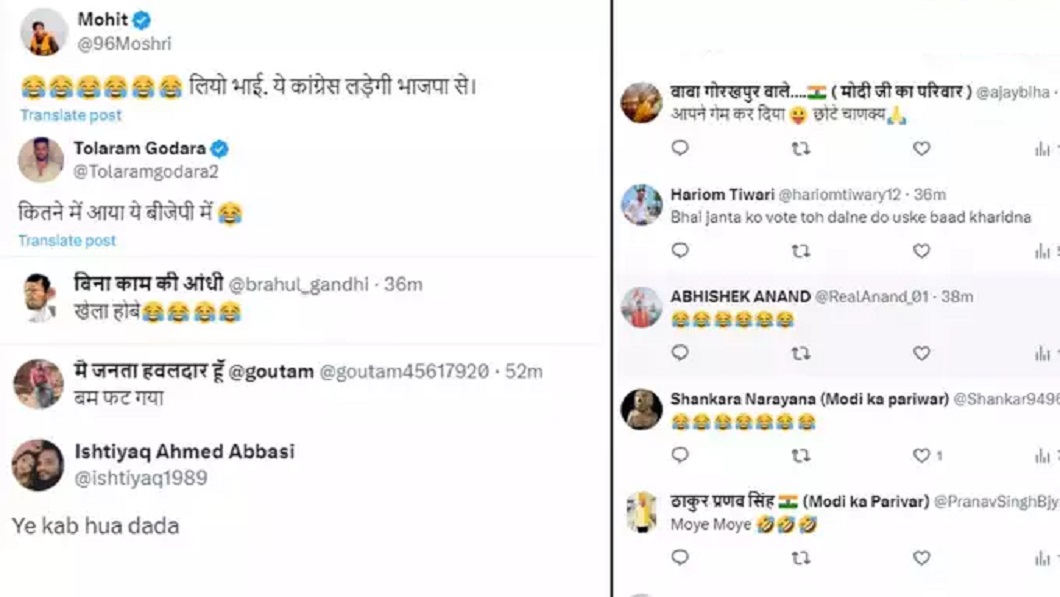View analytics on ABHISHEK ANAND's tweet
Viewport: 1060px width, 597px height.
[1042, 353]
